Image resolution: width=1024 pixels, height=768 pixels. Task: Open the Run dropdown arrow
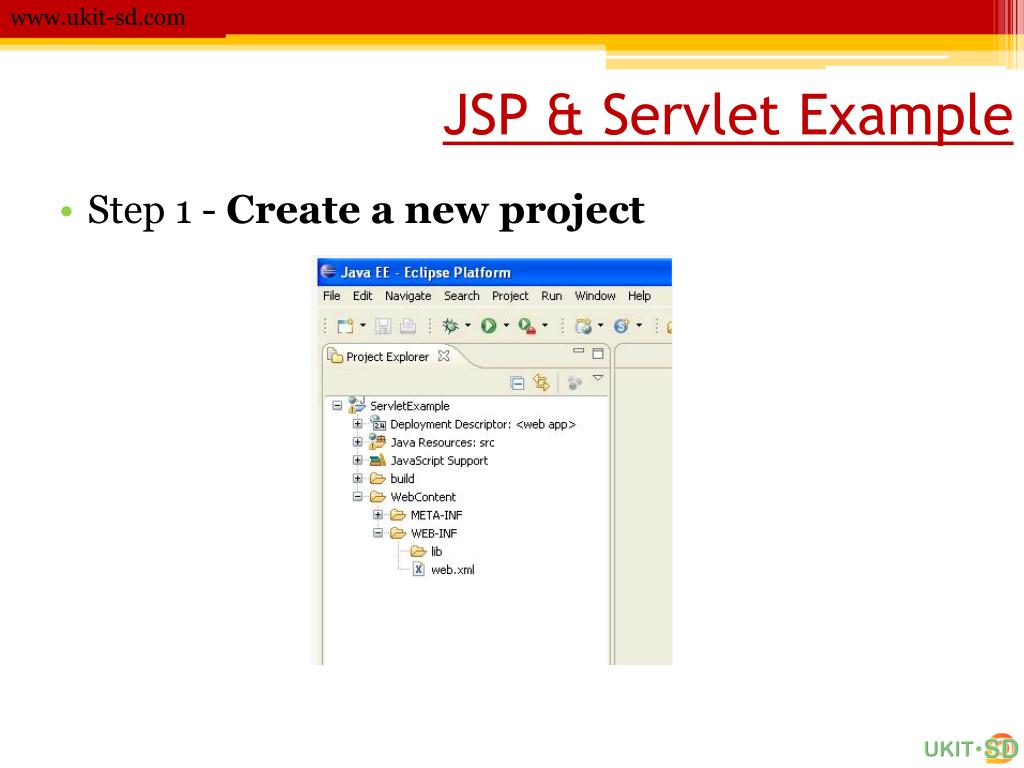[x=506, y=325]
